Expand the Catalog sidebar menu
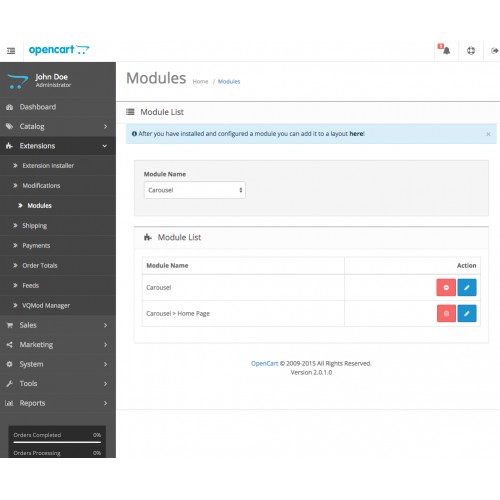500x500 pixels. (x=58, y=126)
